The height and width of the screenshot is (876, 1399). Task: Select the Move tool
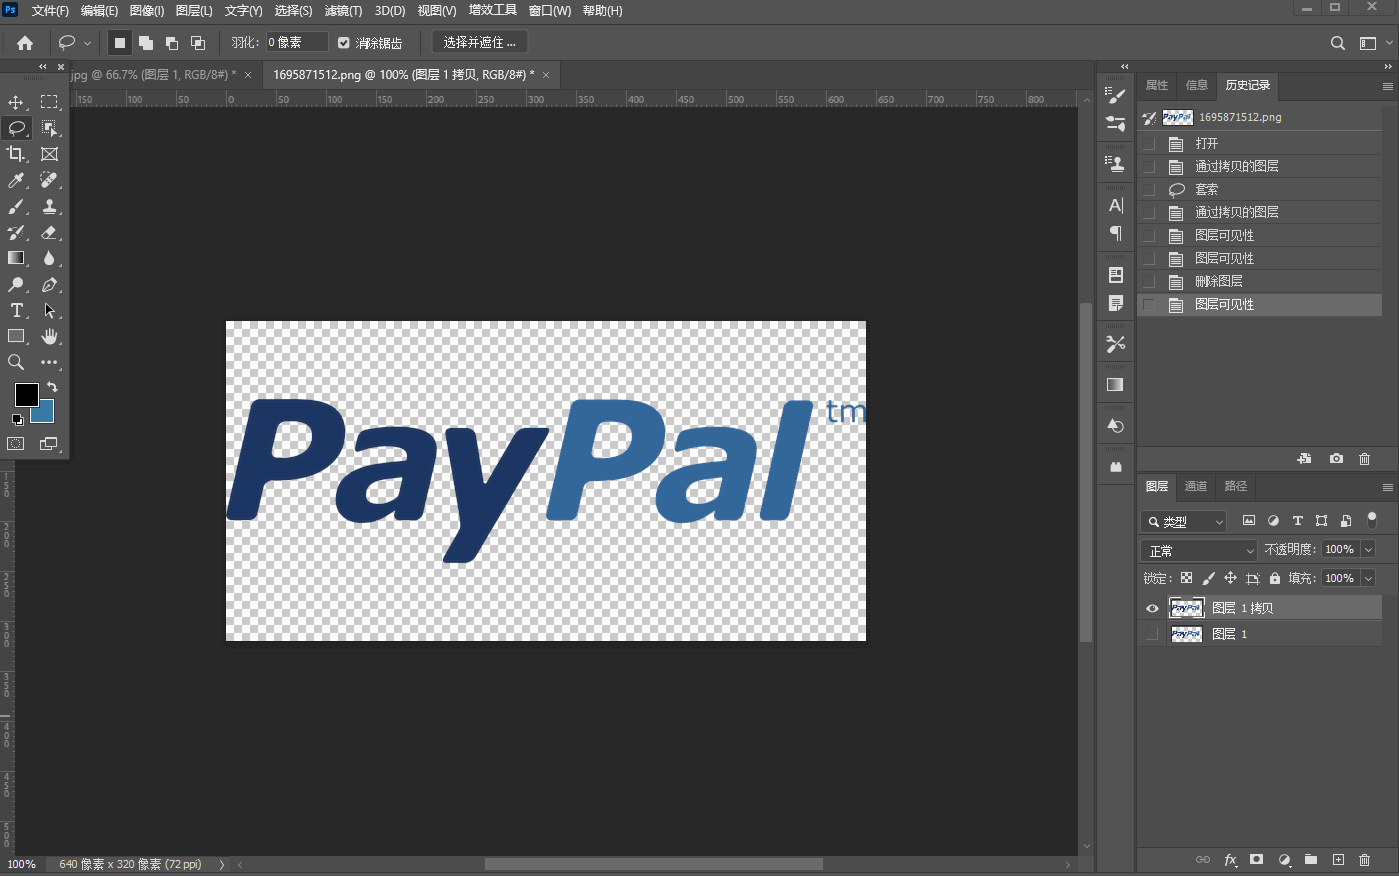tap(16, 102)
